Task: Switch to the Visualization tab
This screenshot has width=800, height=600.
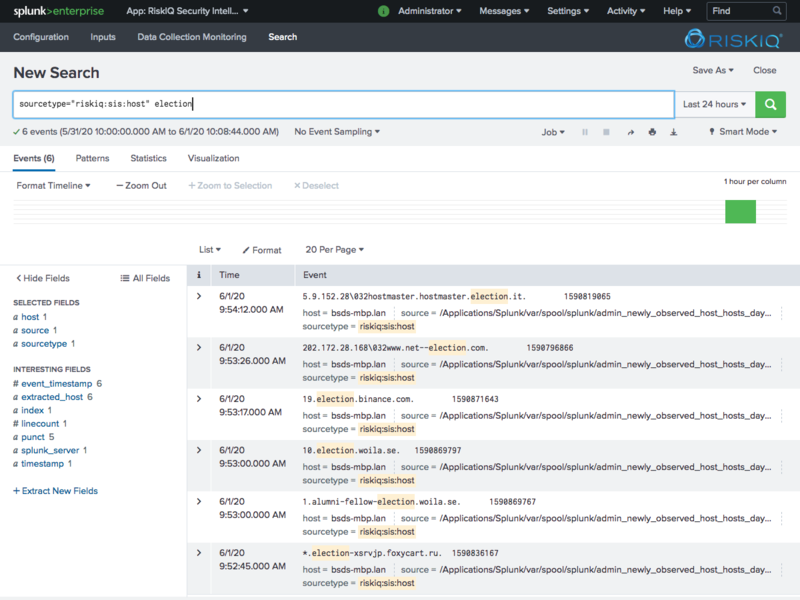Action: [213, 158]
